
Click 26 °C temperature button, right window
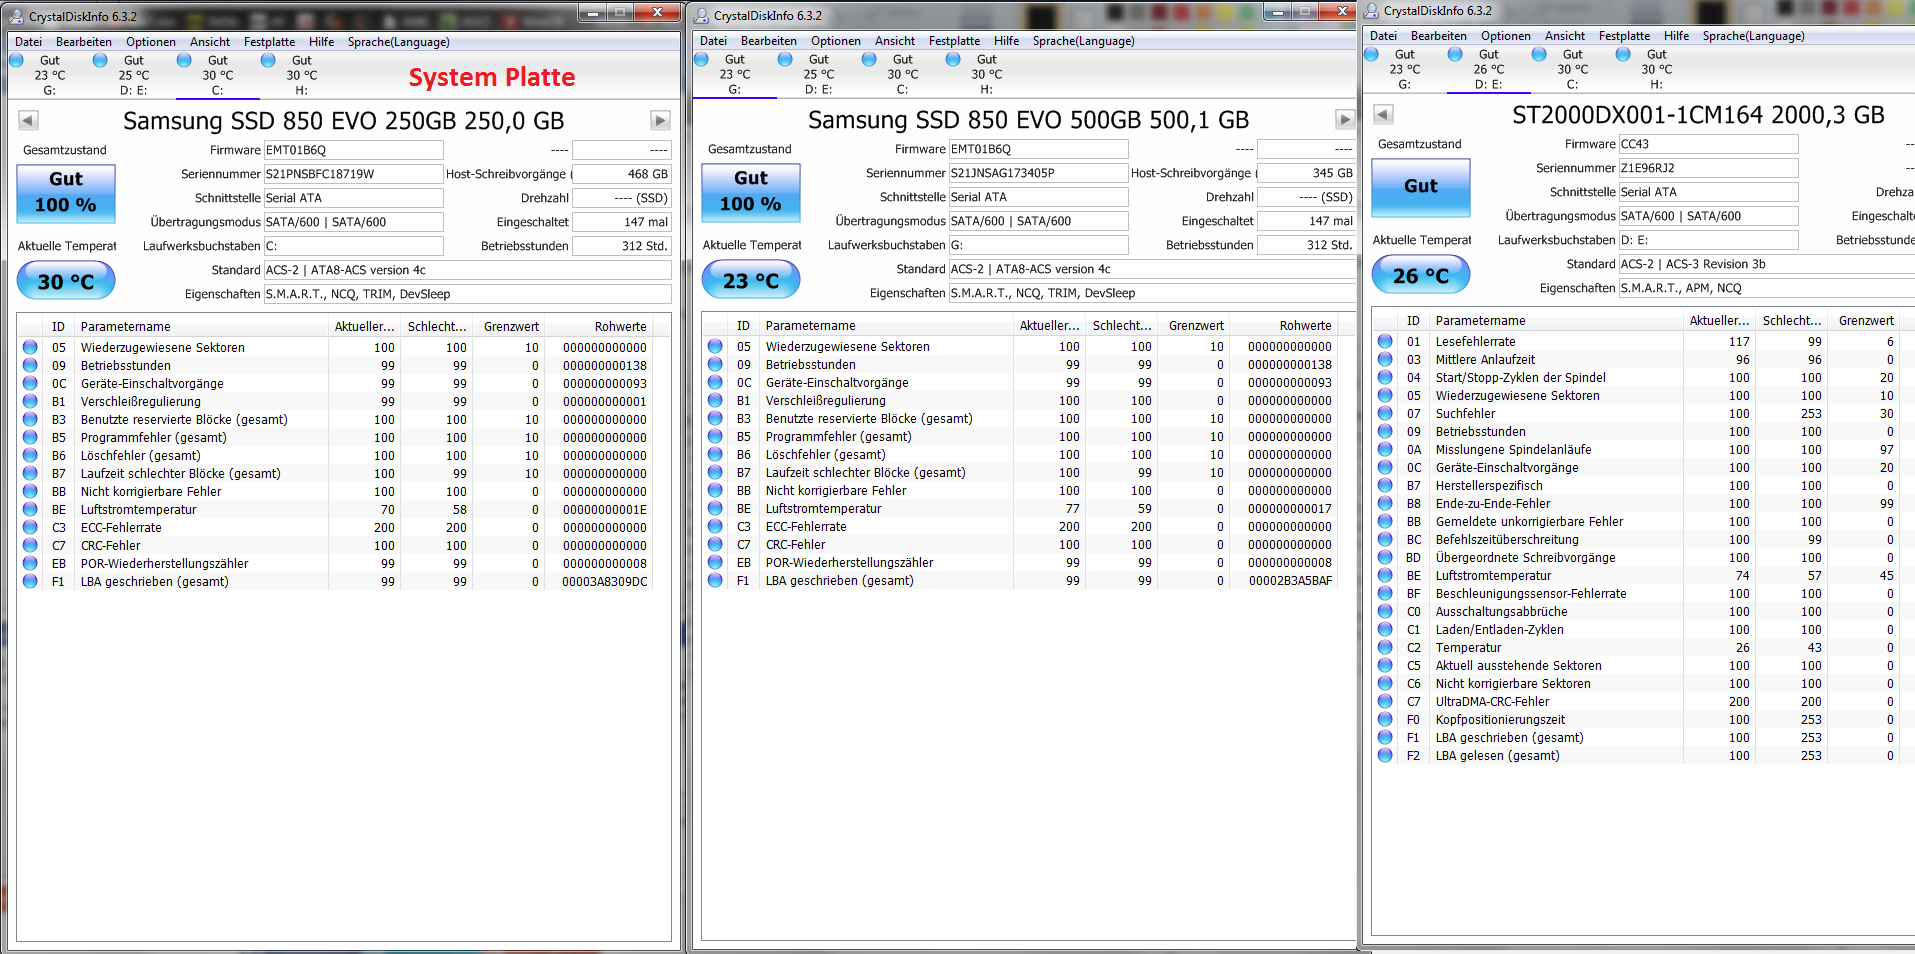pos(1421,275)
